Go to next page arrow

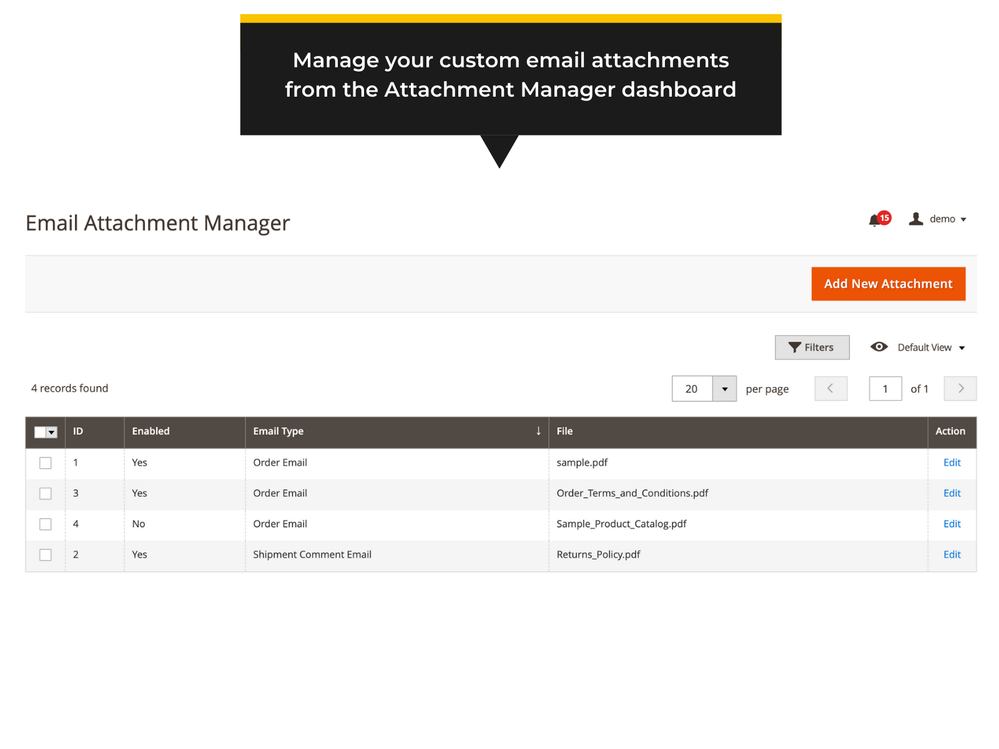960,389
